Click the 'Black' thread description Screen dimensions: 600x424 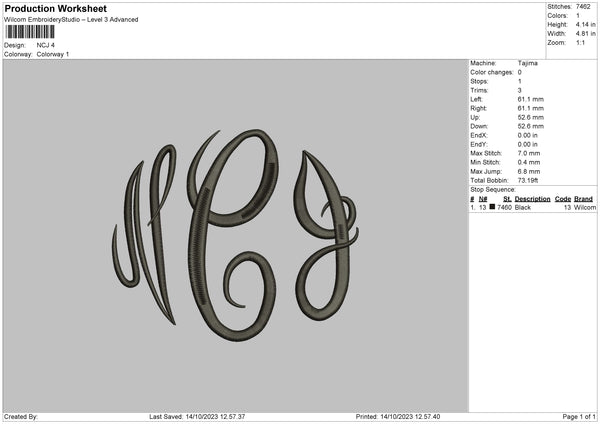(523, 207)
